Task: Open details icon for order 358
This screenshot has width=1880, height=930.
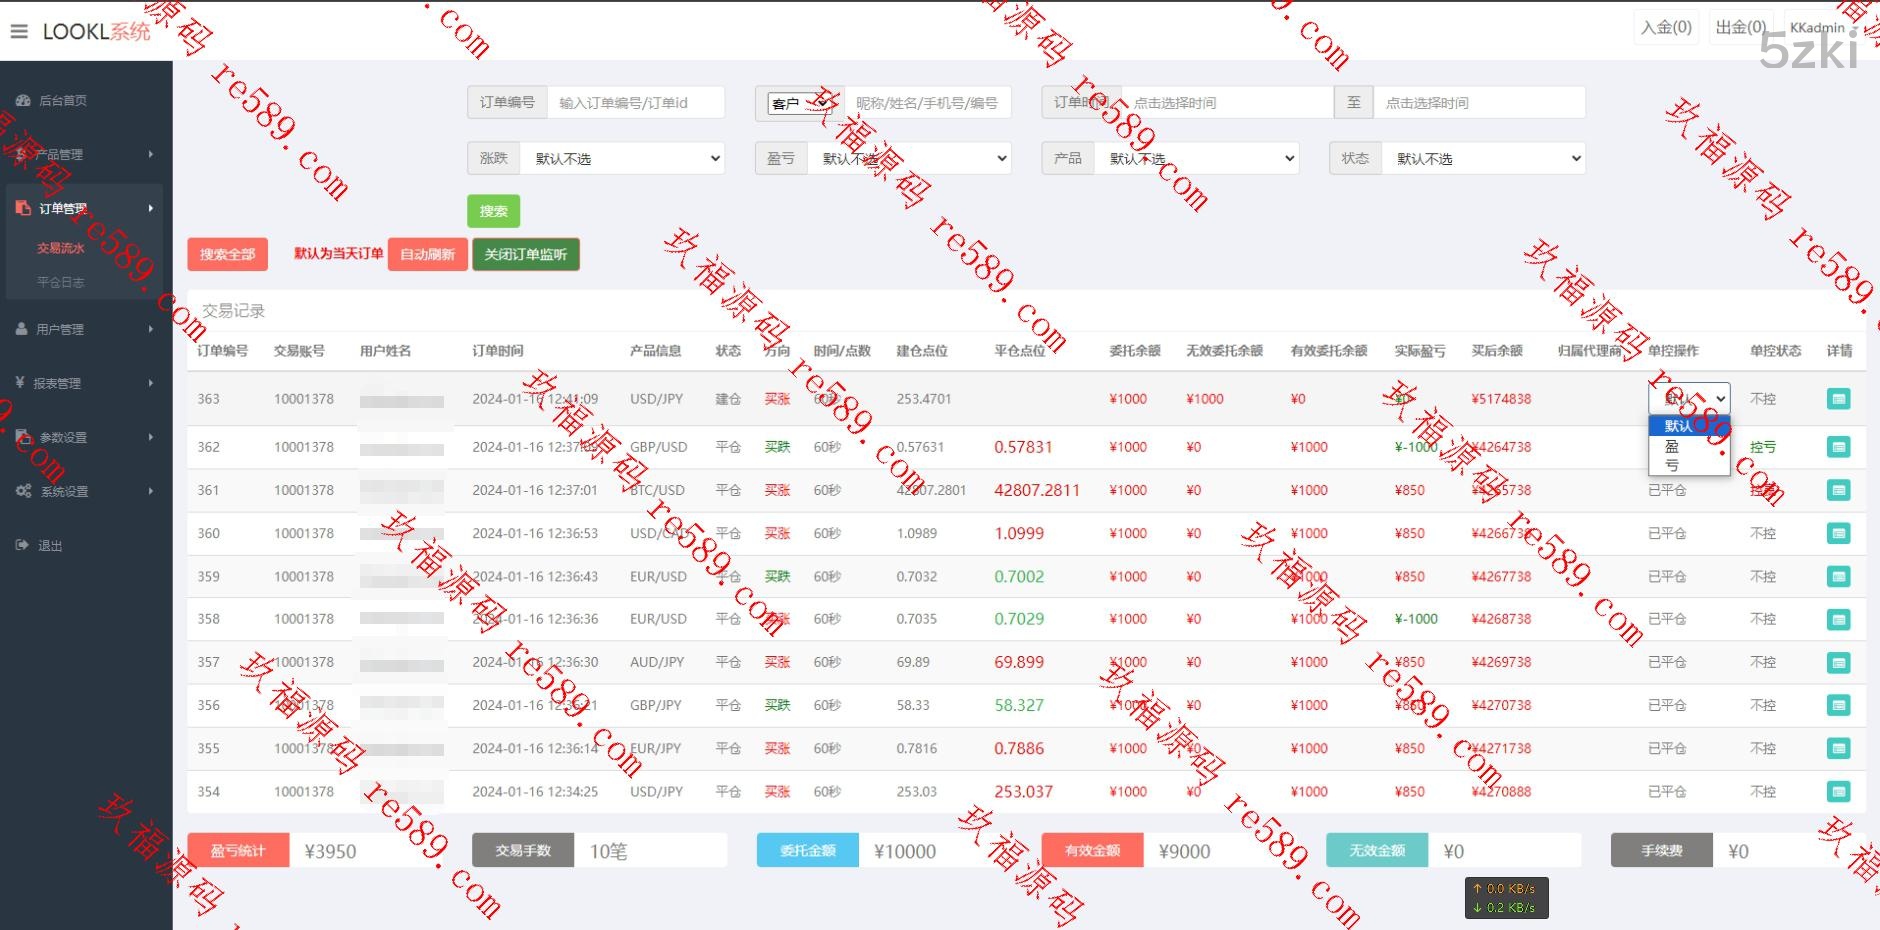Action: [x=1838, y=620]
